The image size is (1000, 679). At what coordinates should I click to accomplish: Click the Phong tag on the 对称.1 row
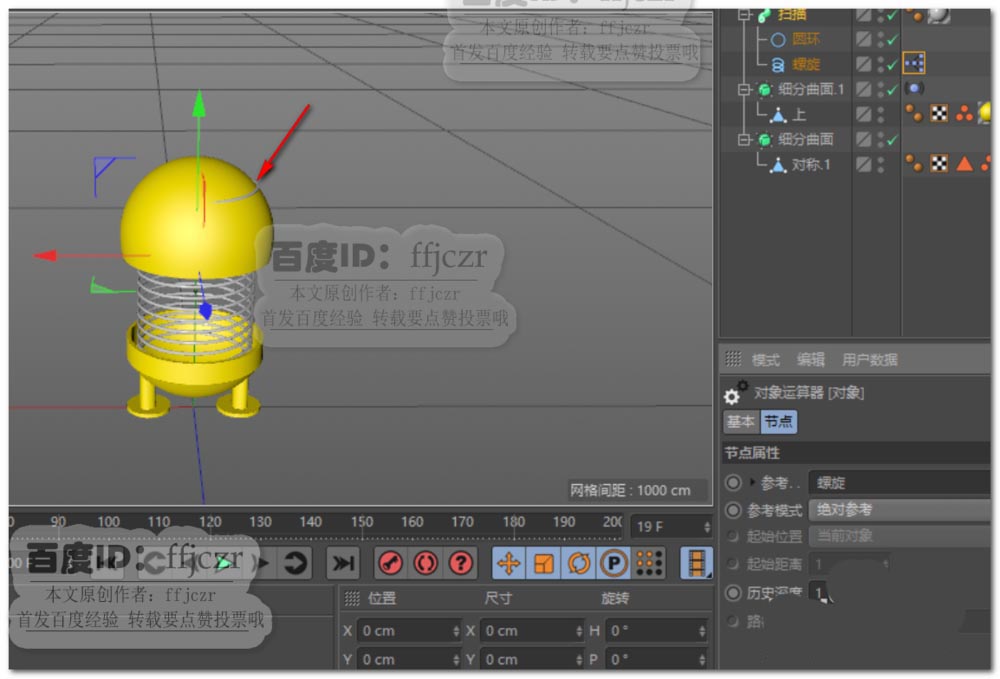click(914, 164)
